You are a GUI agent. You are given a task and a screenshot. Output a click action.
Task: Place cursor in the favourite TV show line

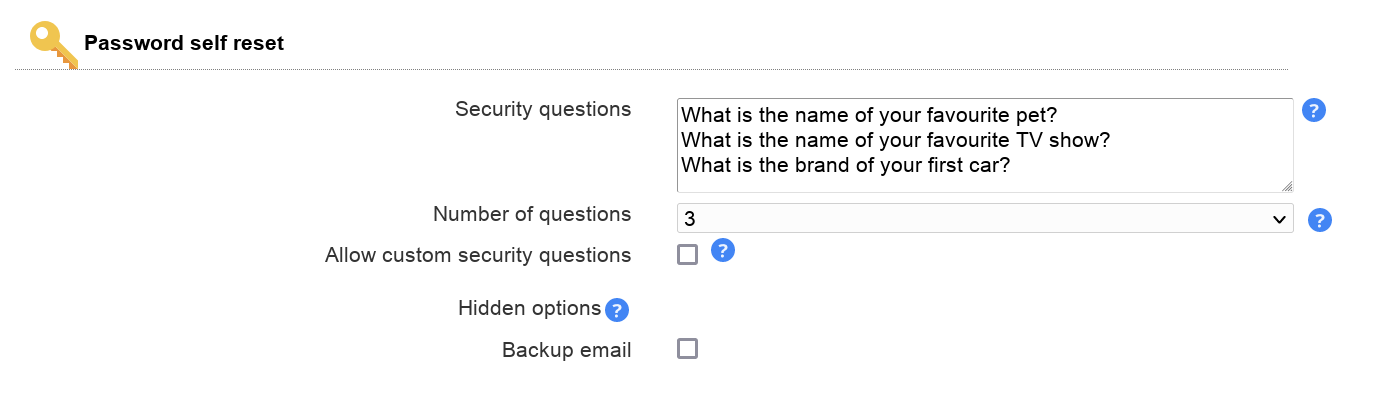click(x=895, y=140)
